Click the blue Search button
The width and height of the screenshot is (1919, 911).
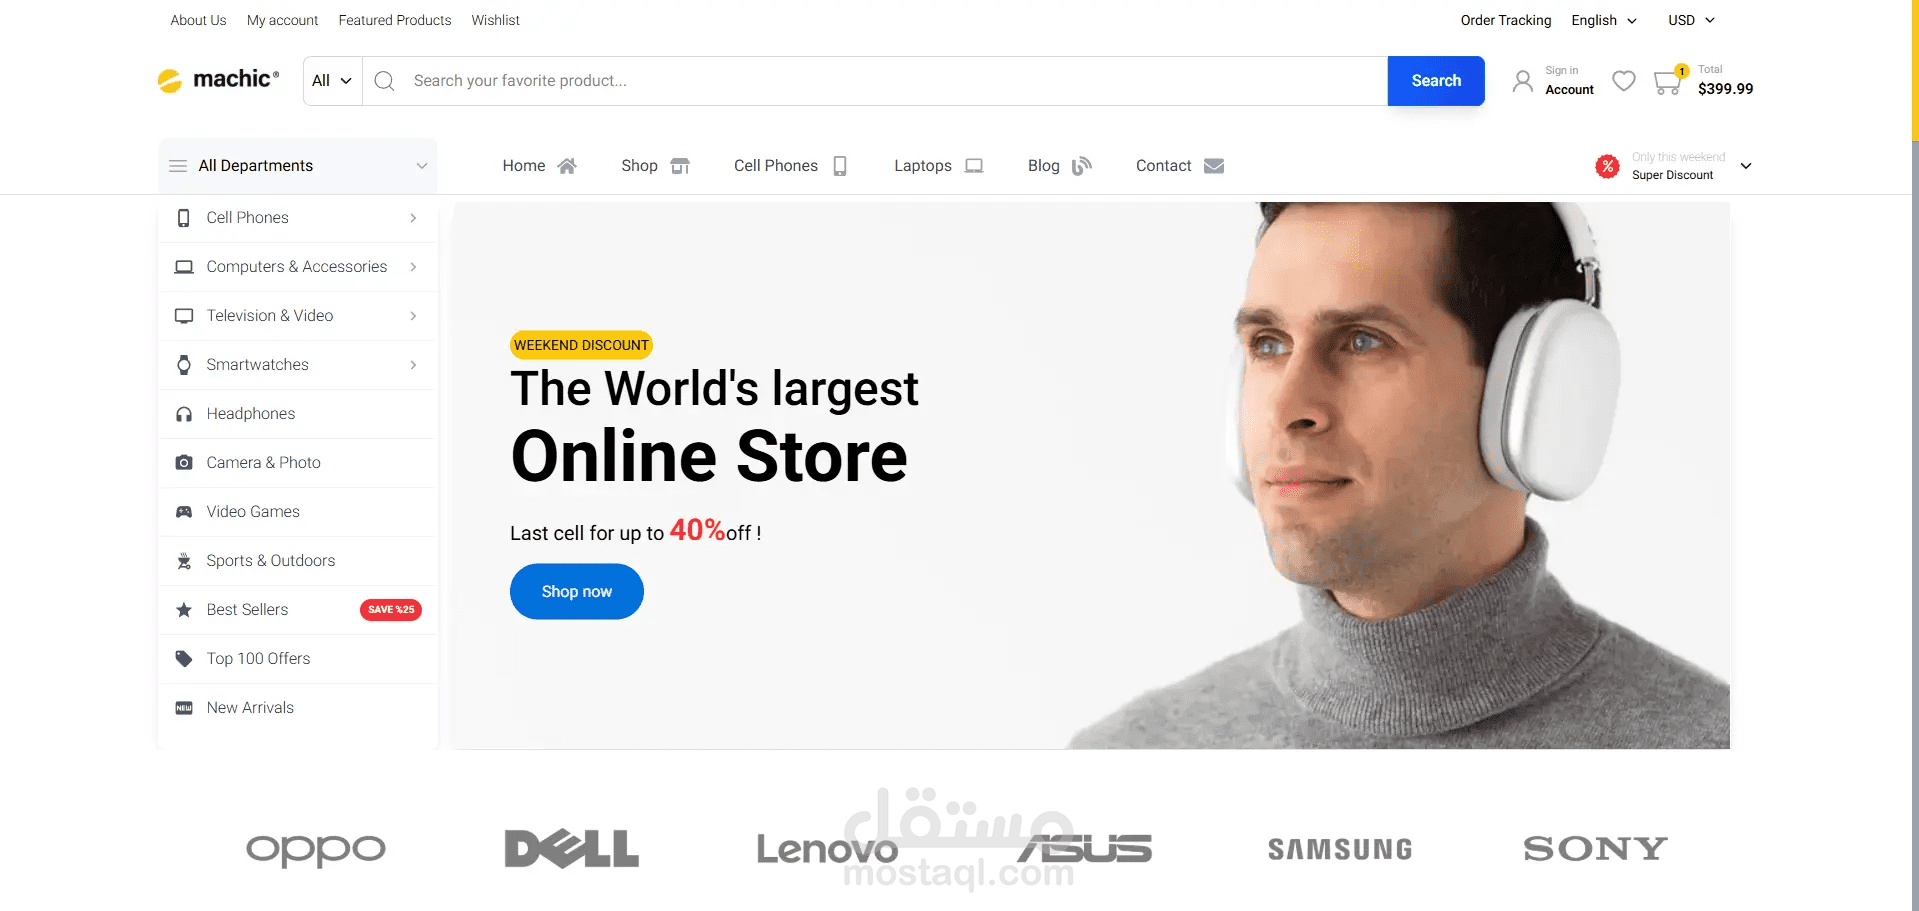(x=1436, y=81)
